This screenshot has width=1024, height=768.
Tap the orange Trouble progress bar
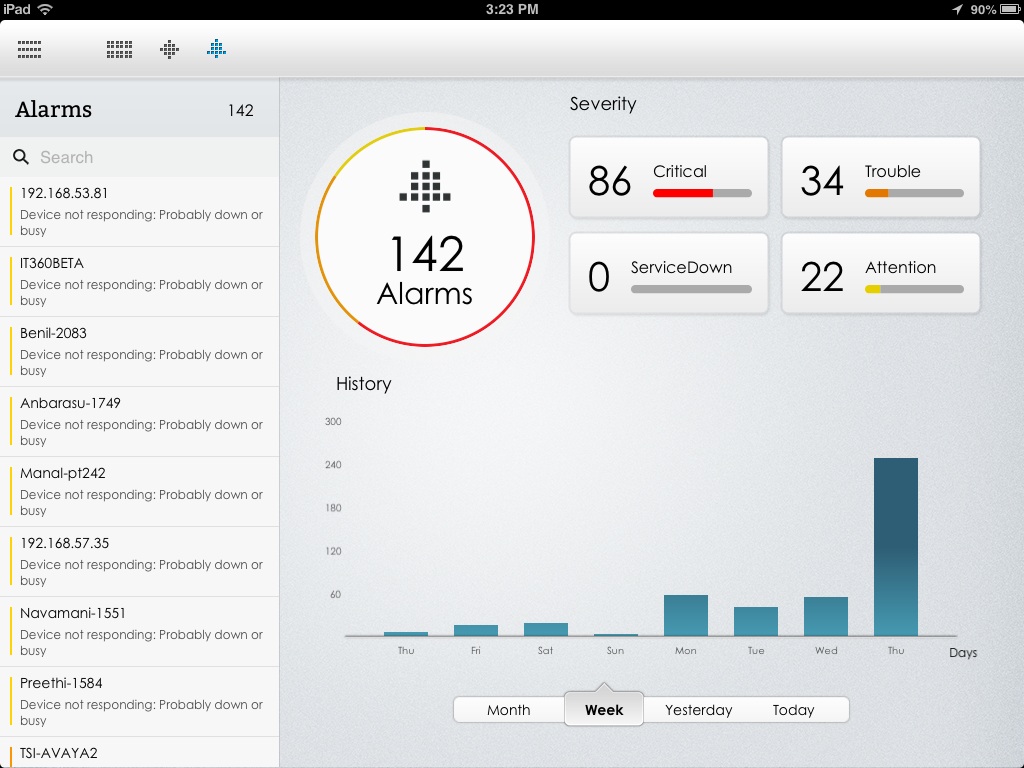point(914,193)
